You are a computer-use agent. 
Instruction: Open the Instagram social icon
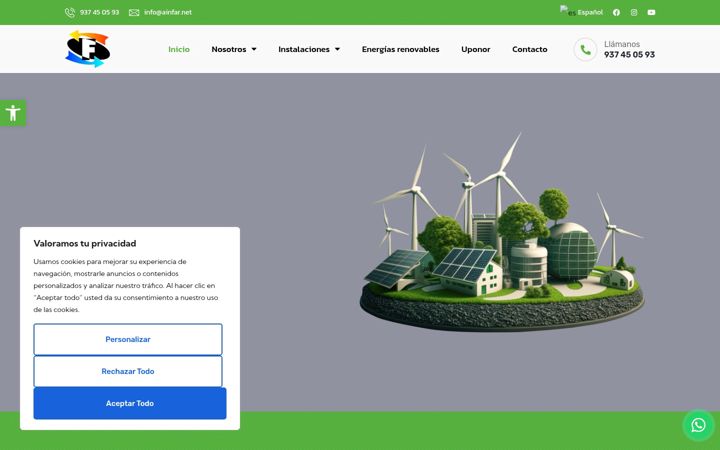pos(634,12)
